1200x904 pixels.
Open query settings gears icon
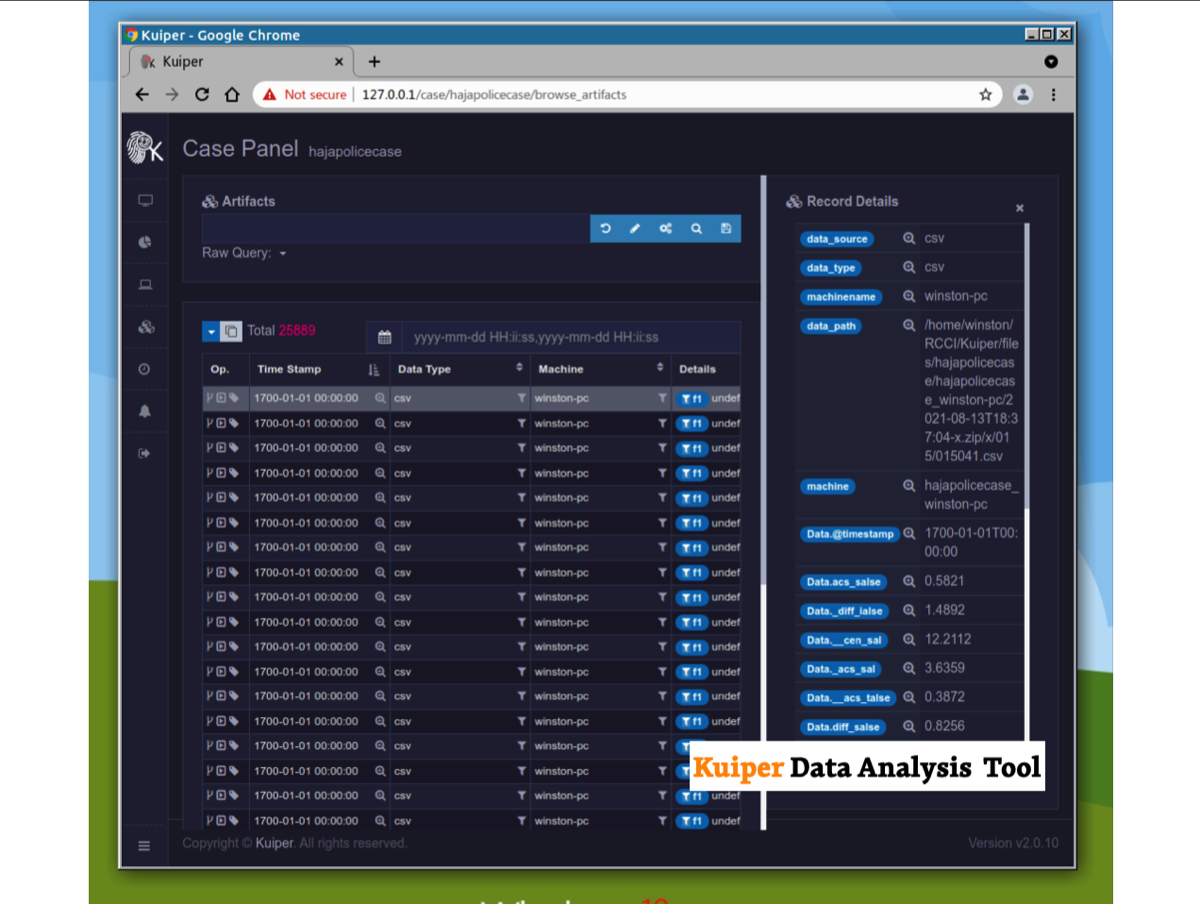pos(665,229)
